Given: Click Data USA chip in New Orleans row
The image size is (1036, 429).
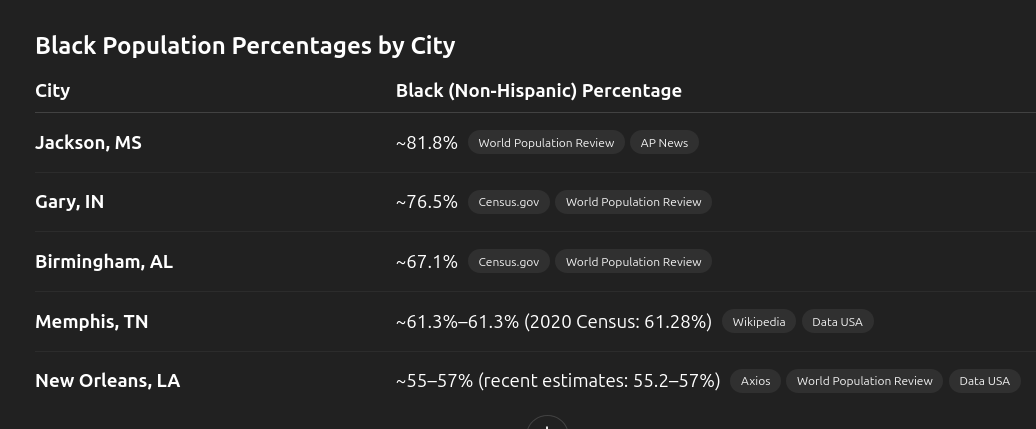Looking at the screenshot, I should tap(984, 381).
